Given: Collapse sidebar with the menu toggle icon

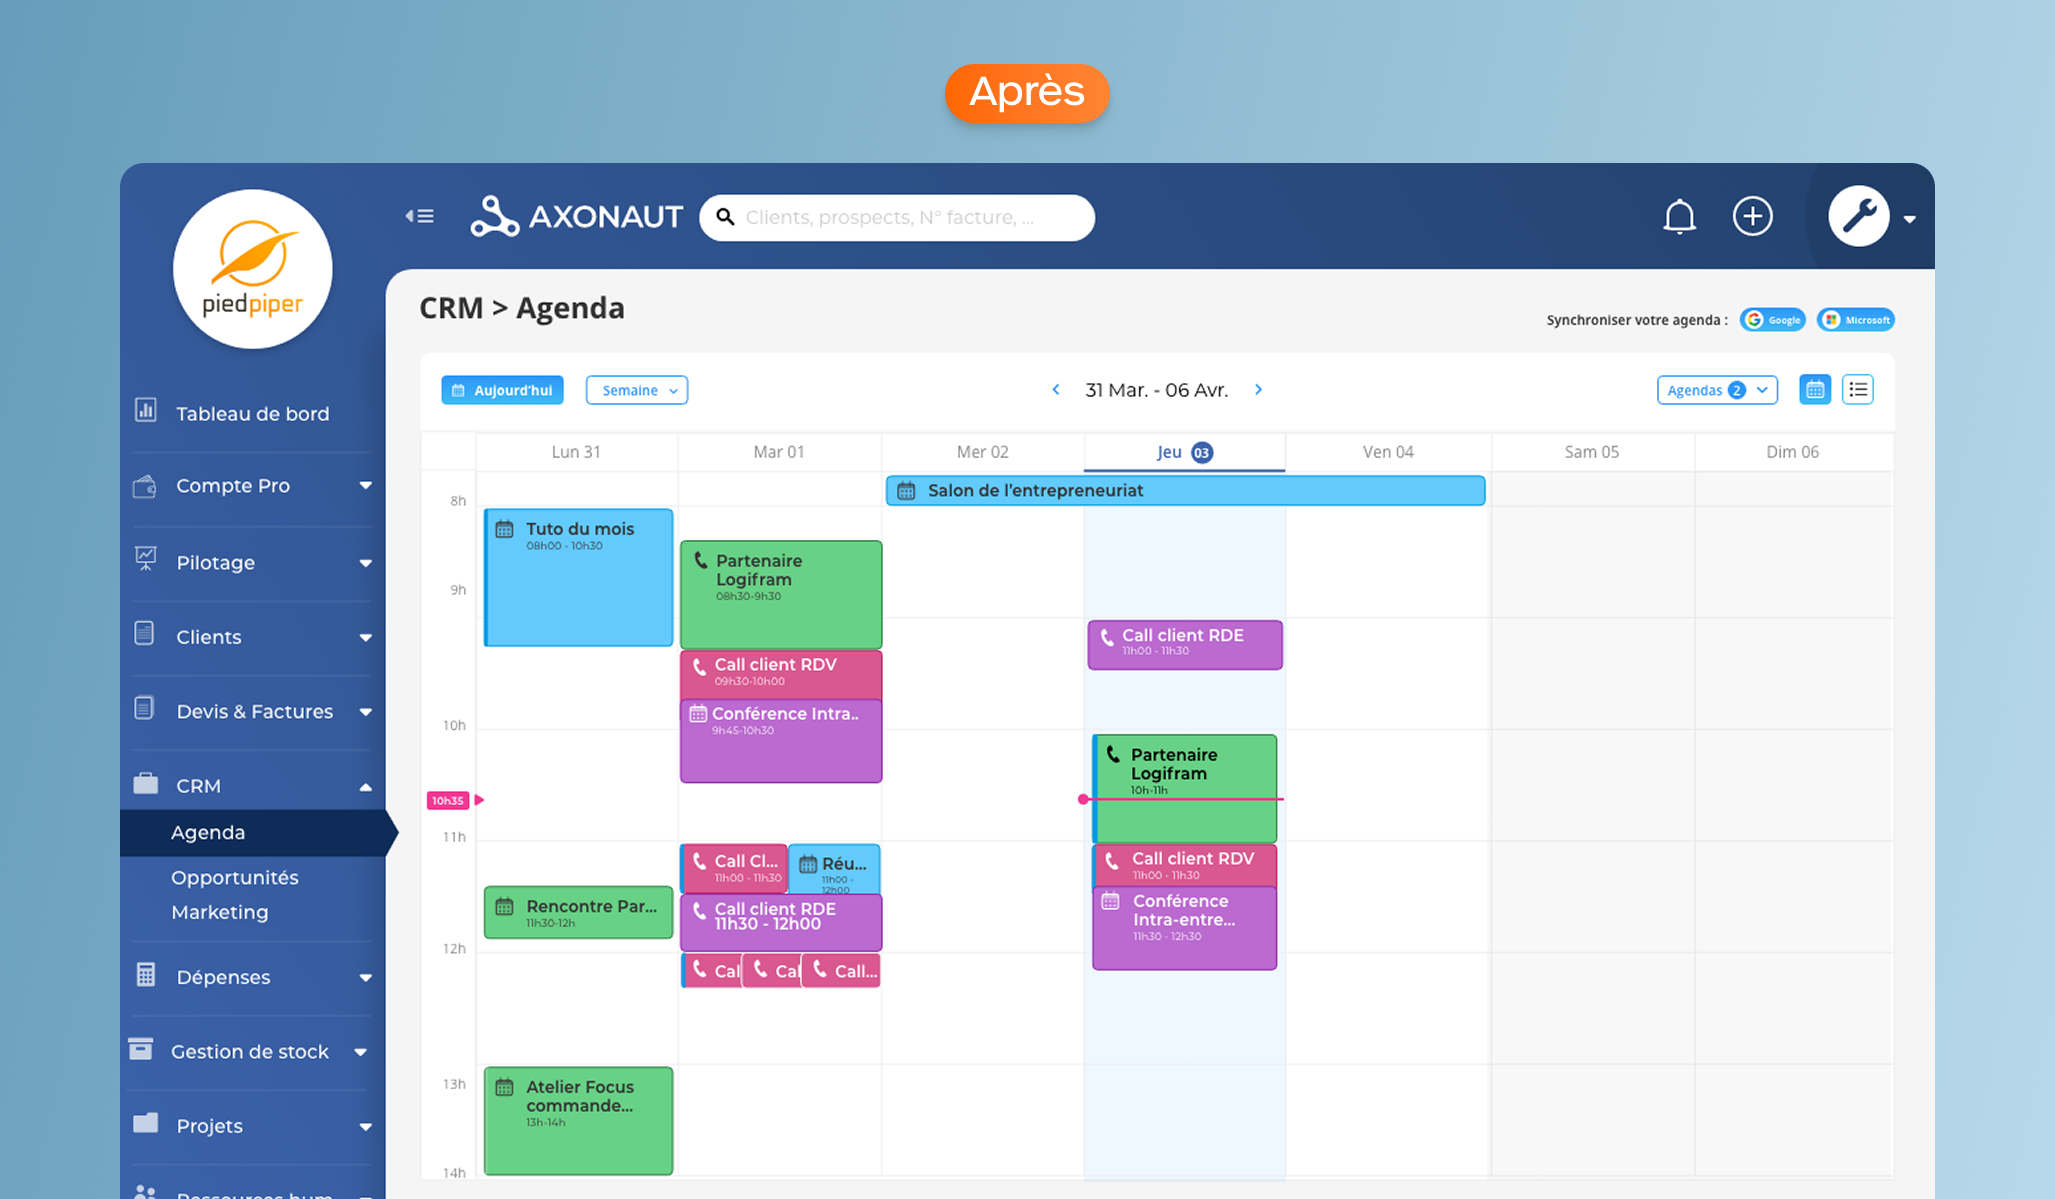Looking at the screenshot, I should (x=419, y=216).
